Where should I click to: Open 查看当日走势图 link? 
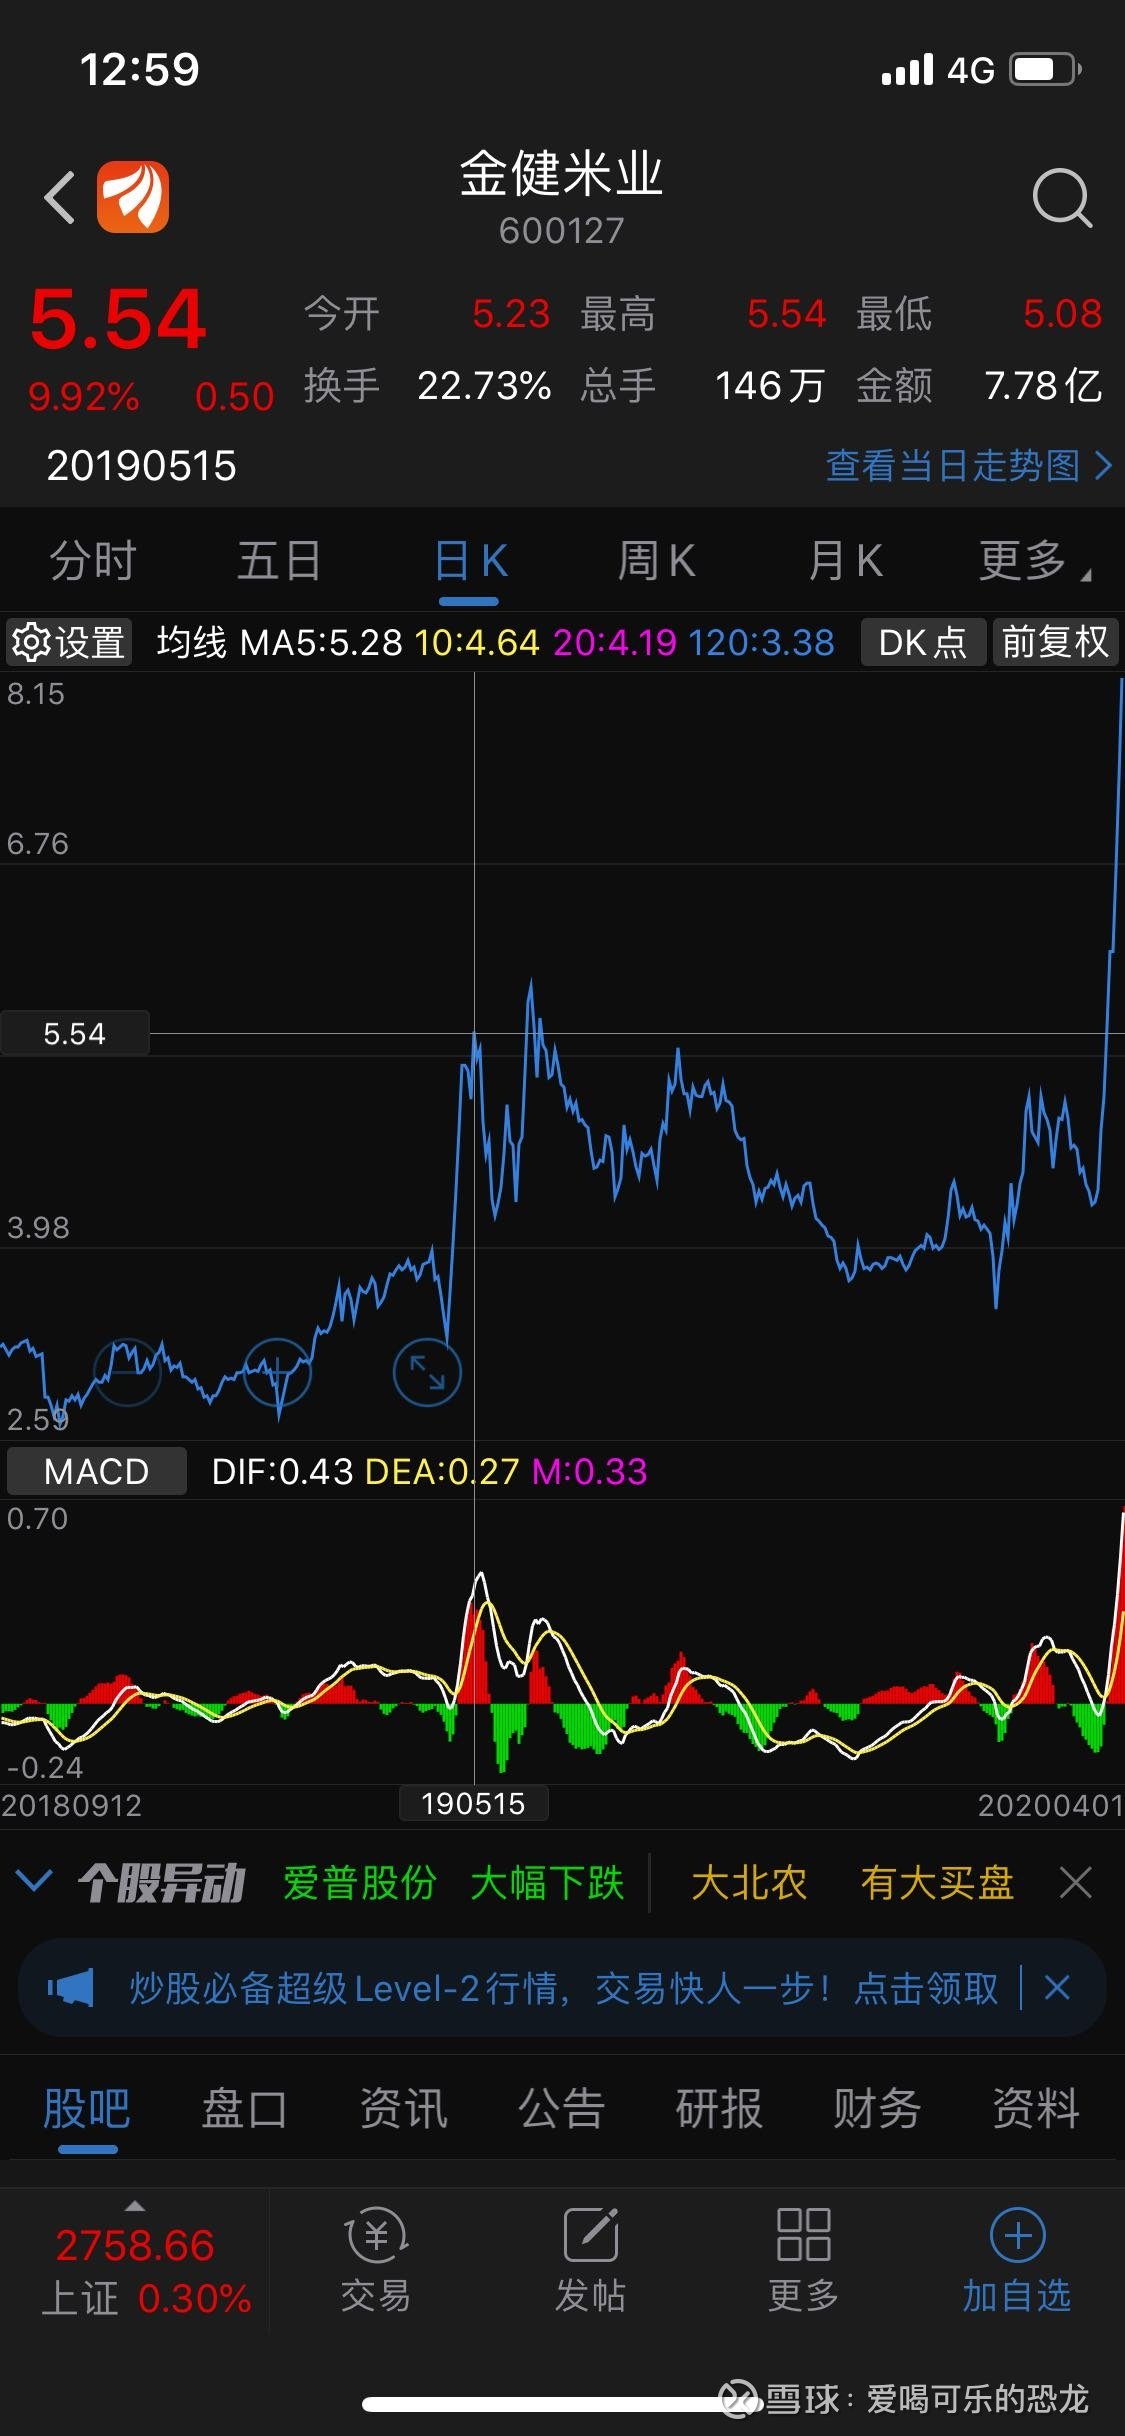click(968, 466)
